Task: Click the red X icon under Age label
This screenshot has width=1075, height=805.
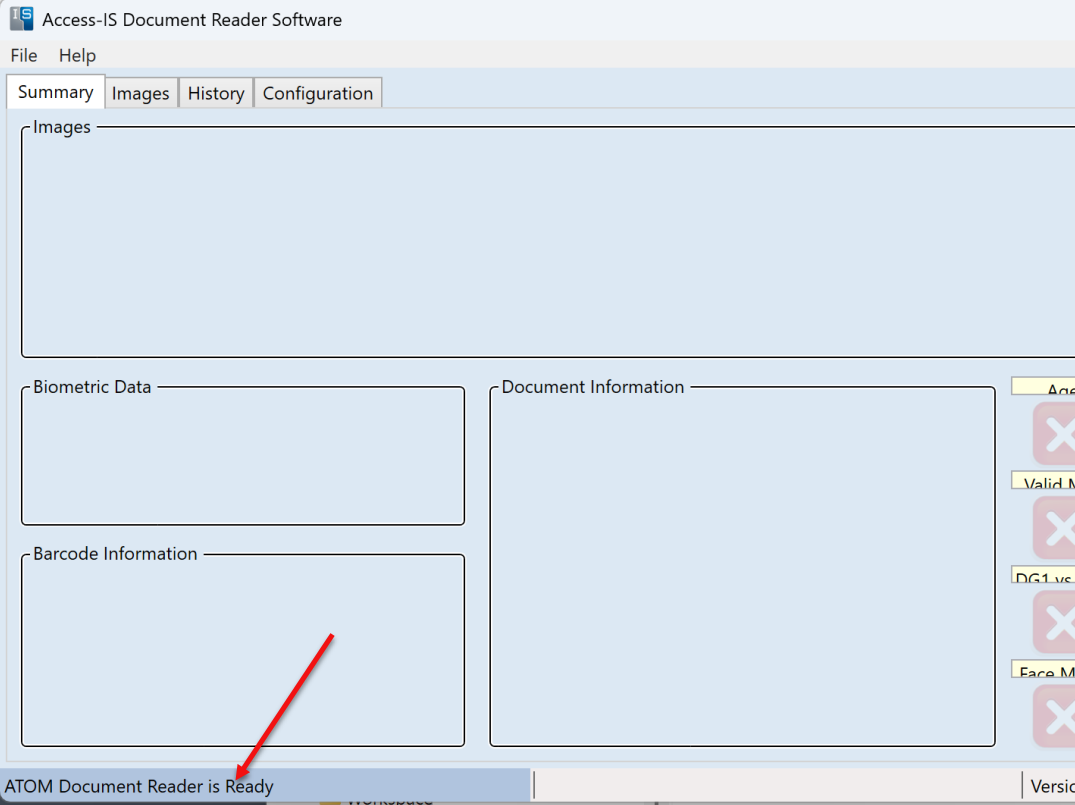Action: (1054, 434)
